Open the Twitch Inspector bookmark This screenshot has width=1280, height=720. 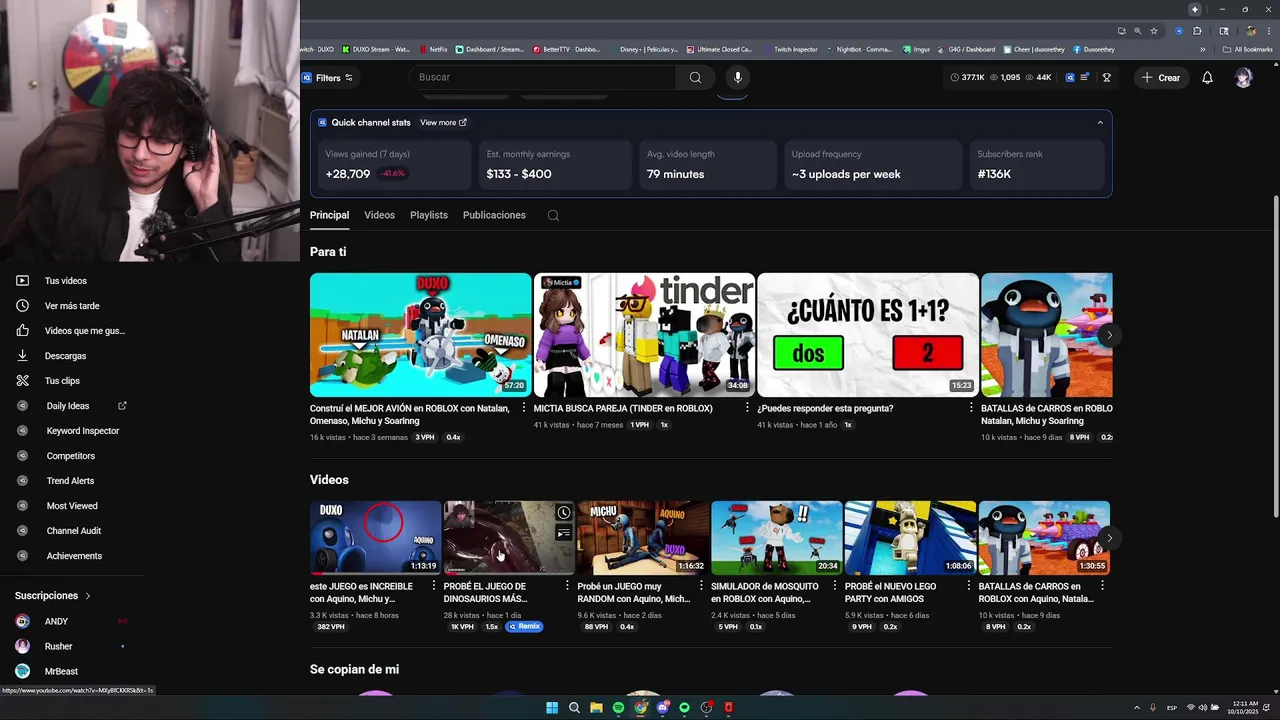tap(790, 49)
